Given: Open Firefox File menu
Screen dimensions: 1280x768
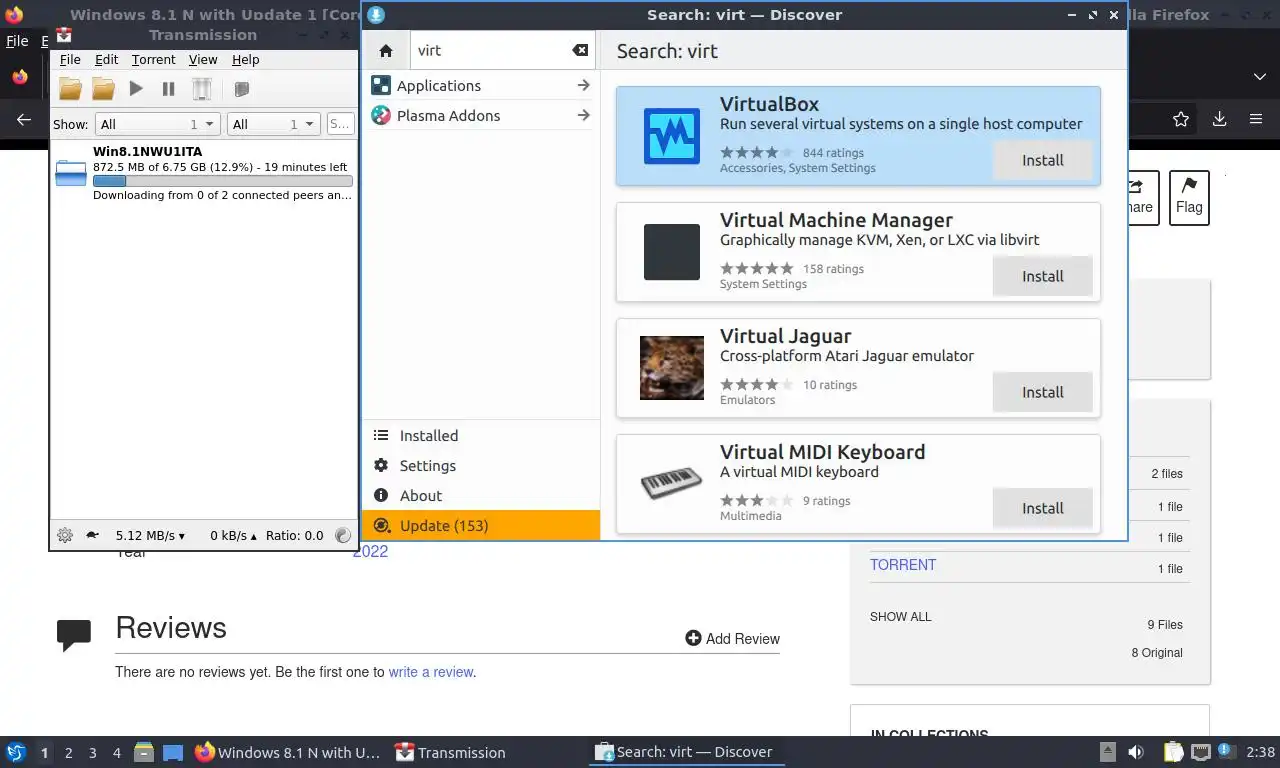Looking at the screenshot, I should 17,41.
